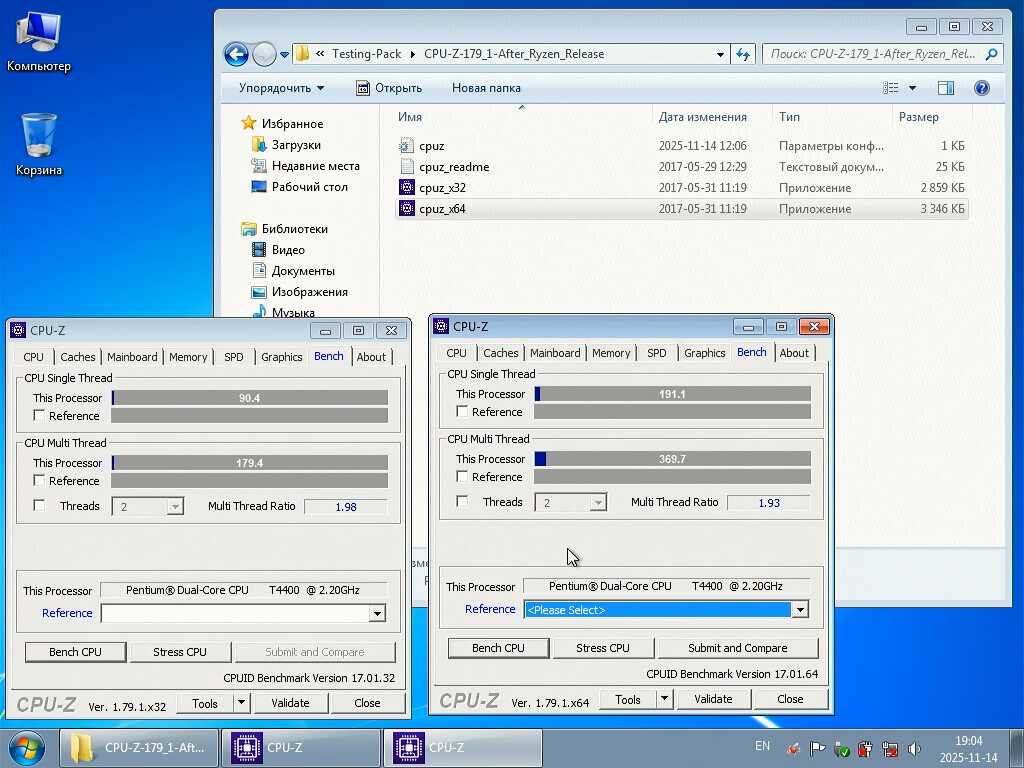Image resolution: width=1024 pixels, height=768 pixels.
Task: Expand Tools arrow menu in x64 CPU-Z
Action: tap(664, 699)
